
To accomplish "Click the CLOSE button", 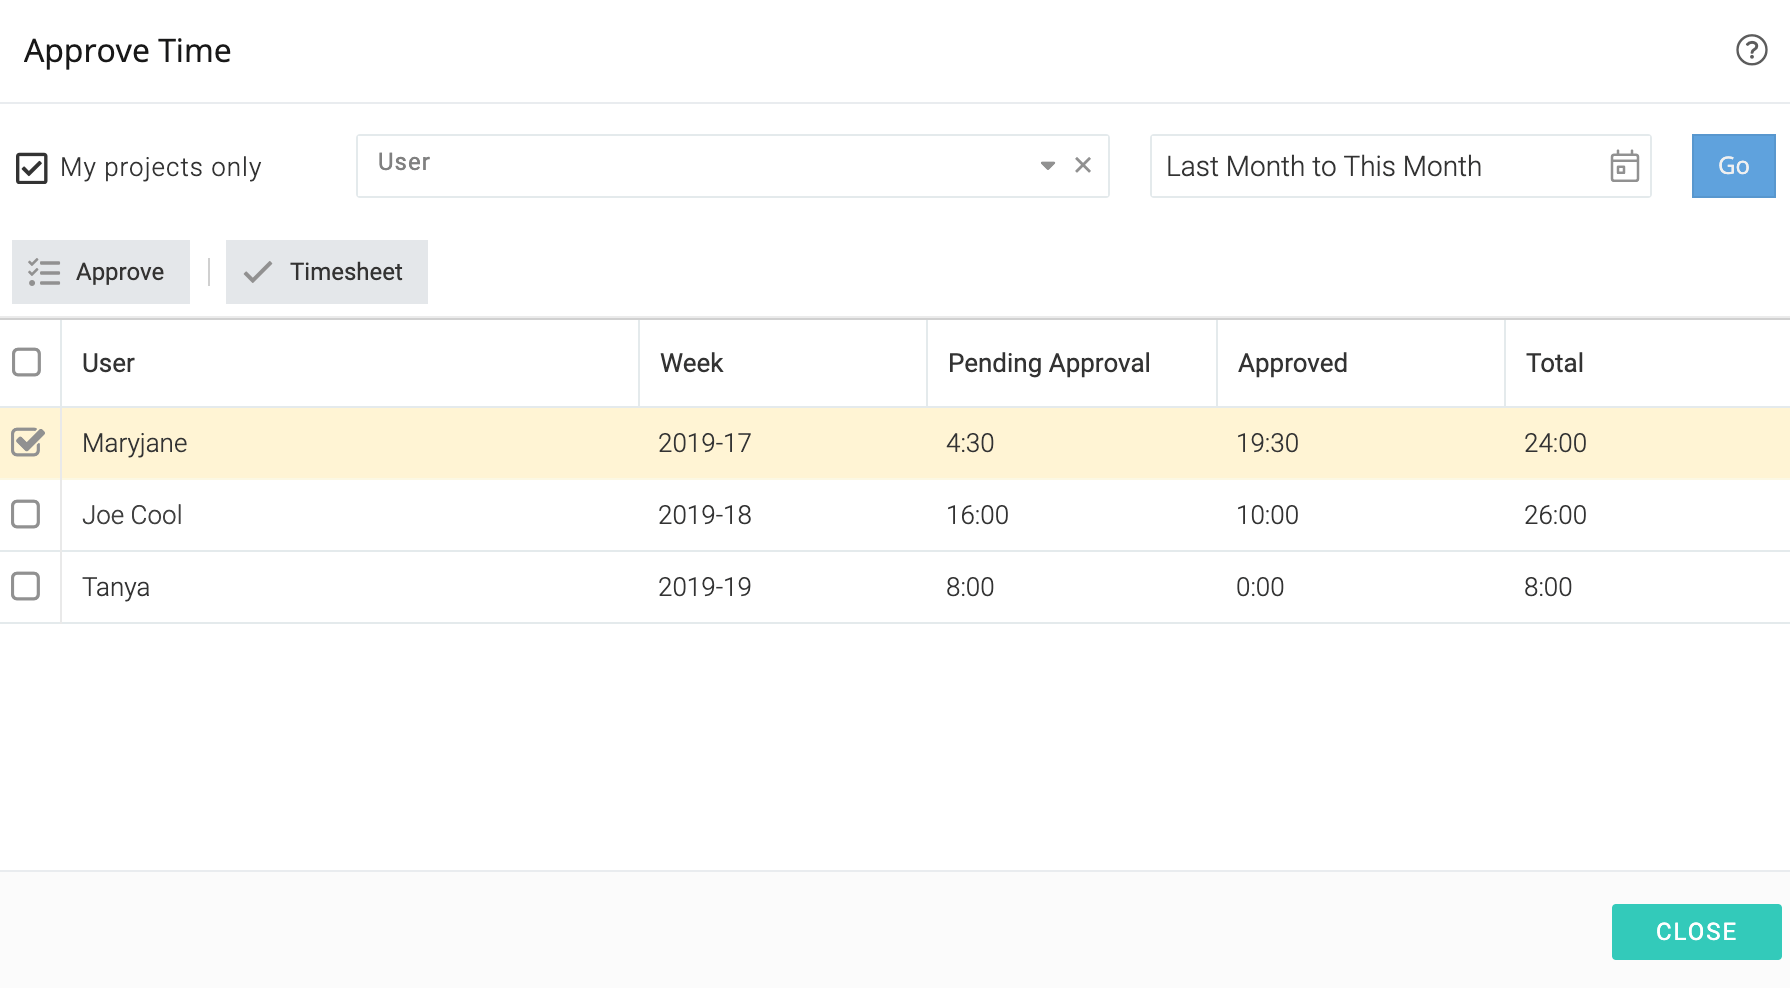I will tap(1696, 932).
